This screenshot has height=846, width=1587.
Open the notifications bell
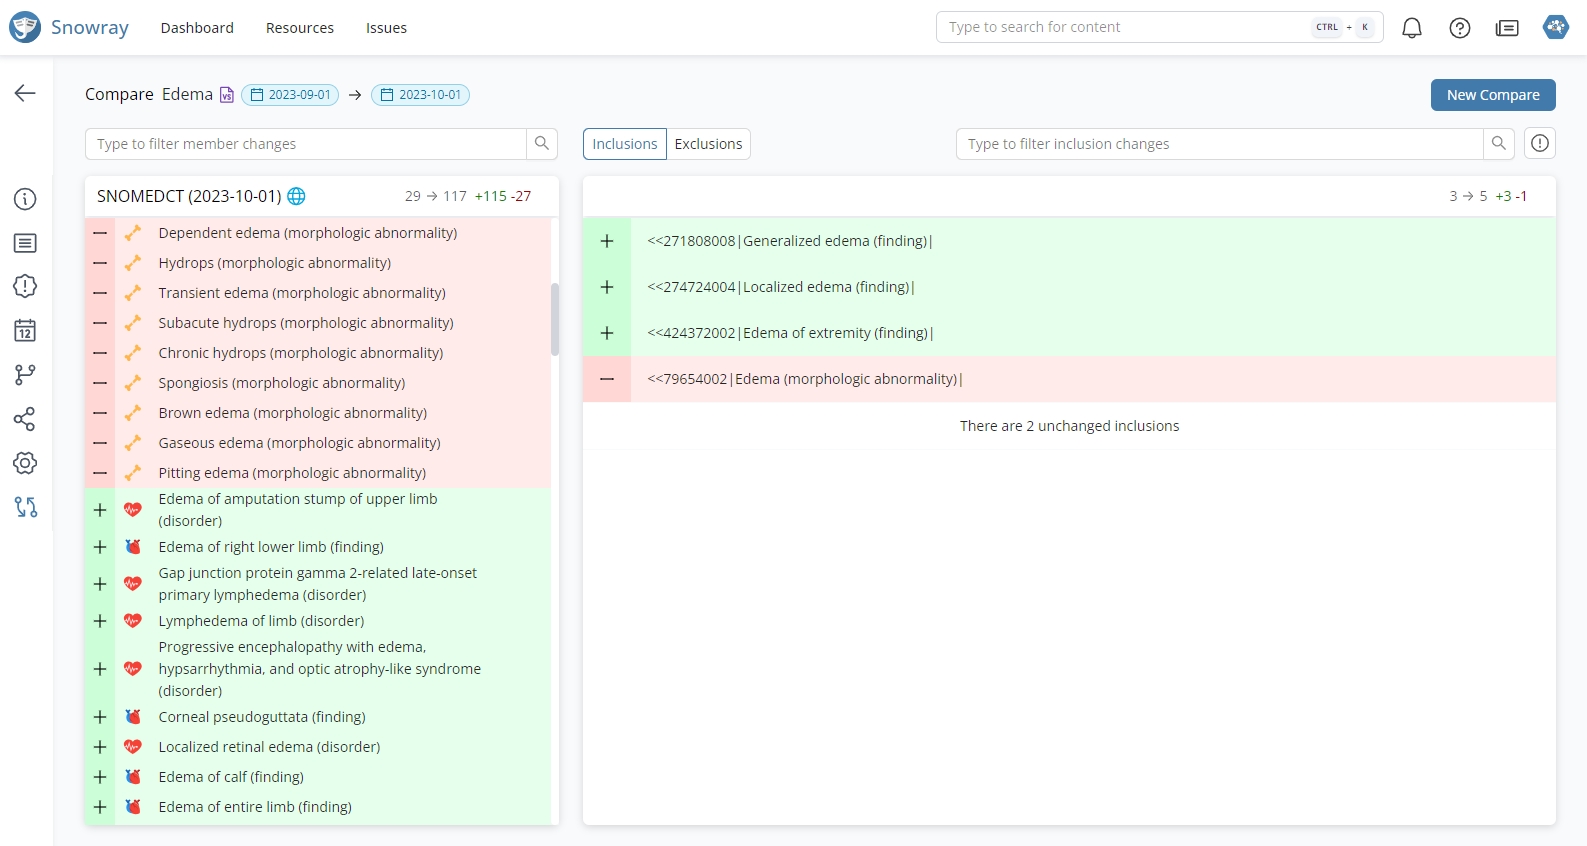(1411, 28)
